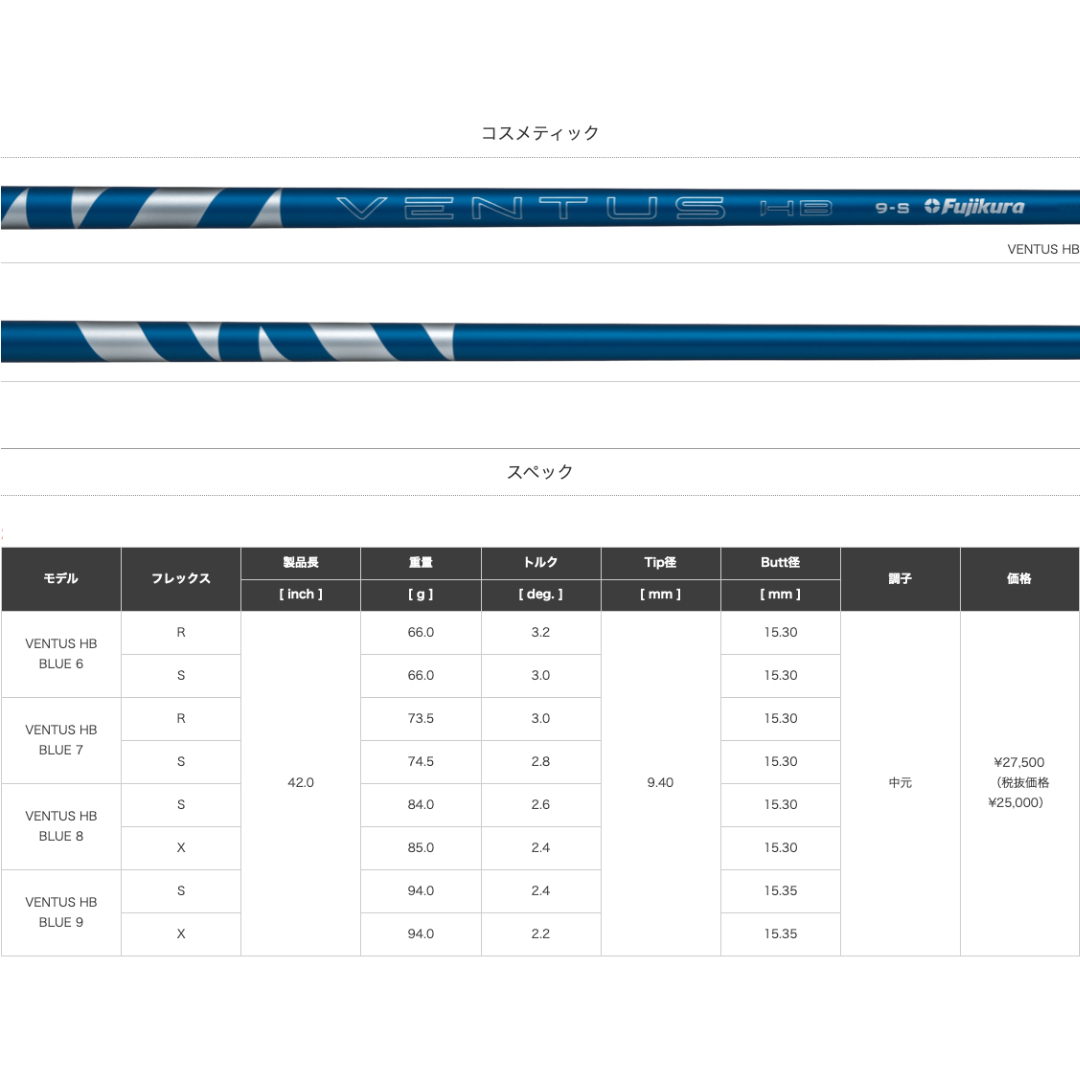1080x1080 pixels.
Task: Select the 調子 column header
Action: [x=900, y=579]
